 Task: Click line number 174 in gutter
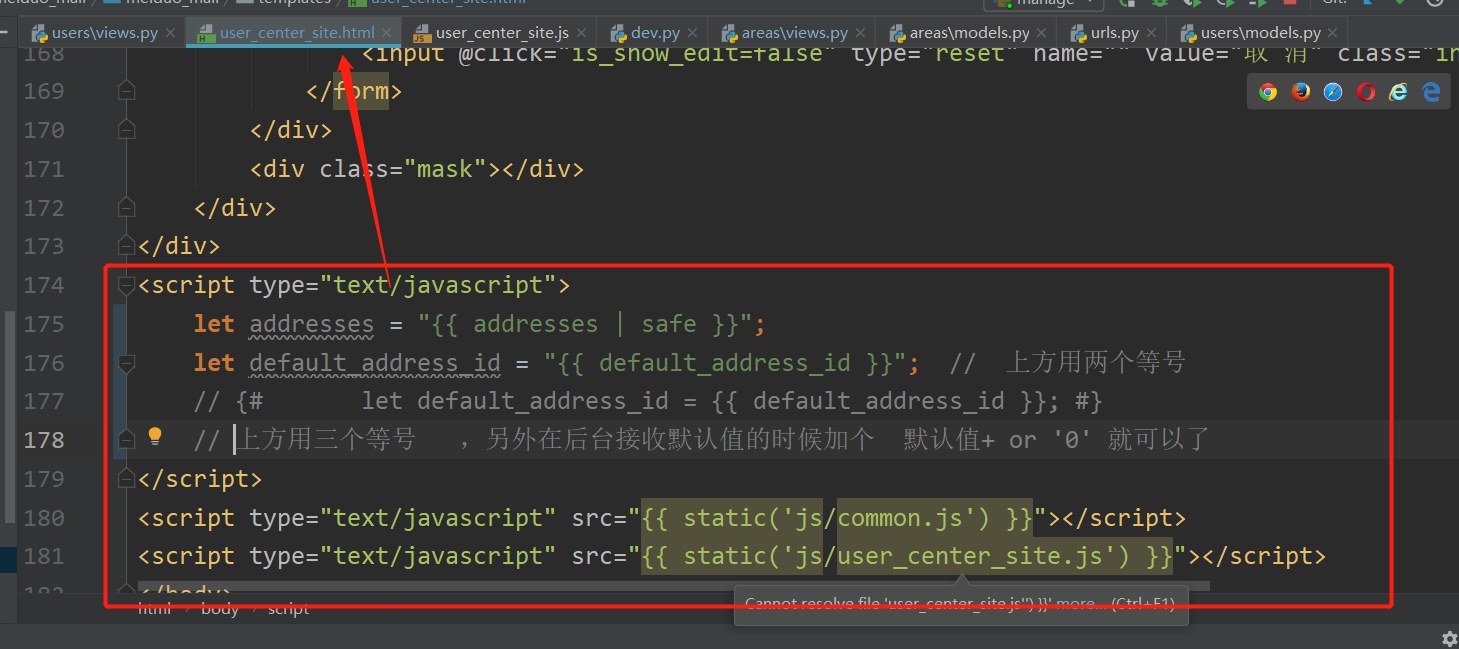44,285
